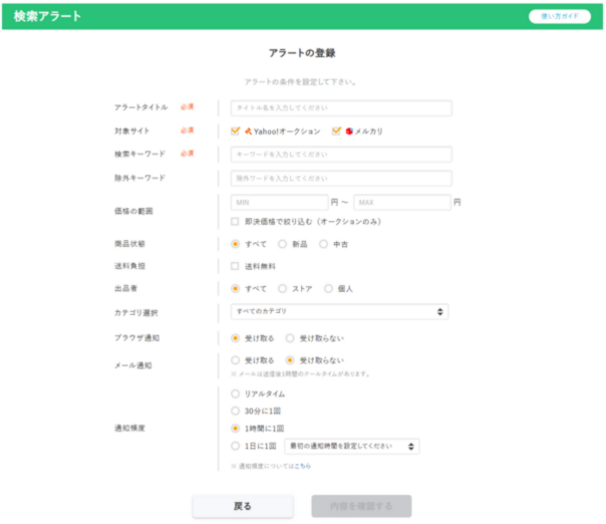
Task: Select 受け取らない for メール通知
Action: [290, 361]
